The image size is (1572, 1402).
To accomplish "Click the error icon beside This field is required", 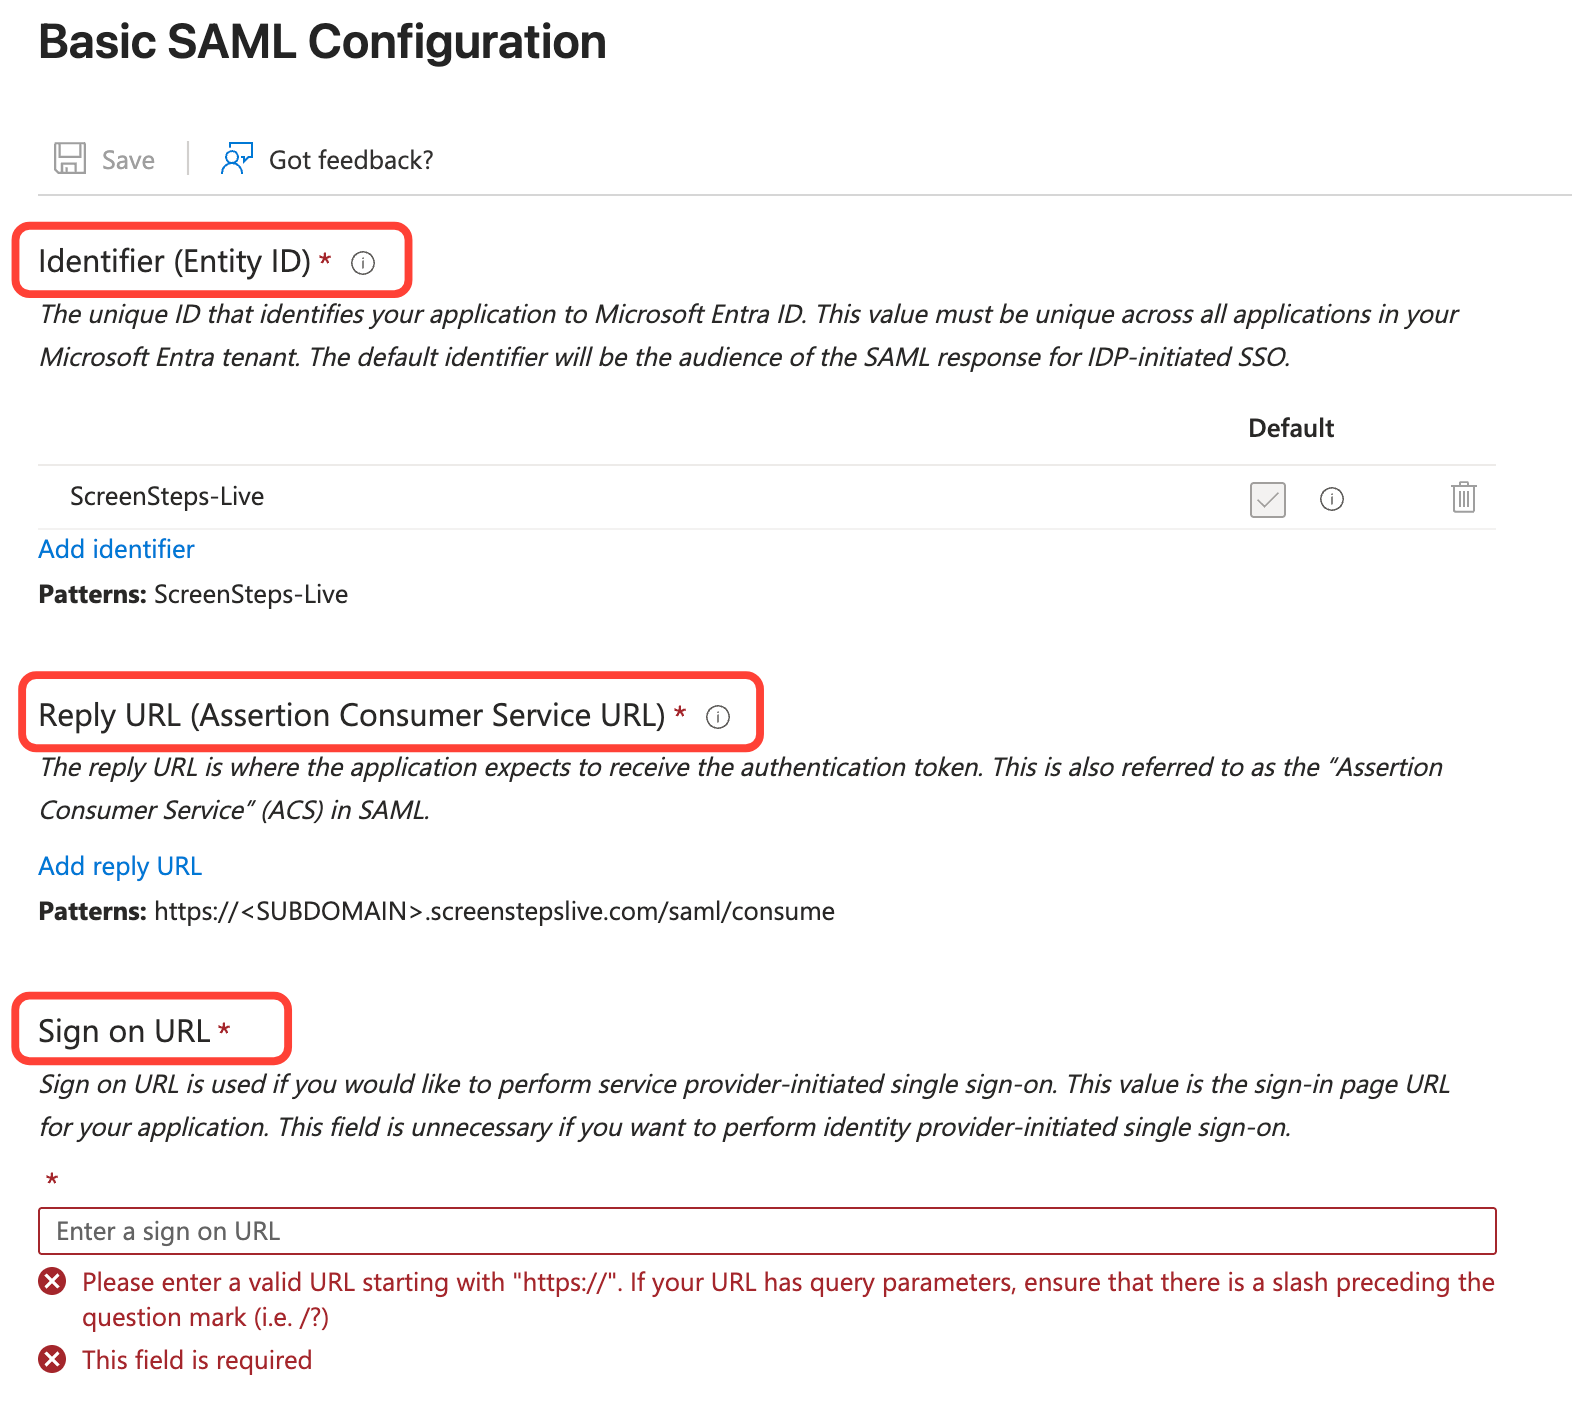I will pyautogui.click(x=52, y=1360).
